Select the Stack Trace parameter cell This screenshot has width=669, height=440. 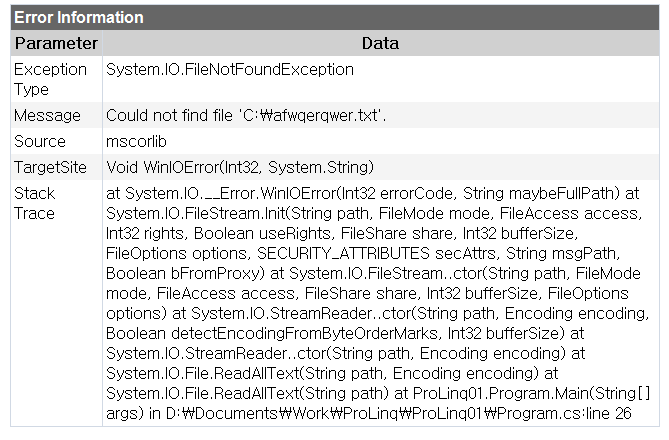pyautogui.click(x=35, y=202)
